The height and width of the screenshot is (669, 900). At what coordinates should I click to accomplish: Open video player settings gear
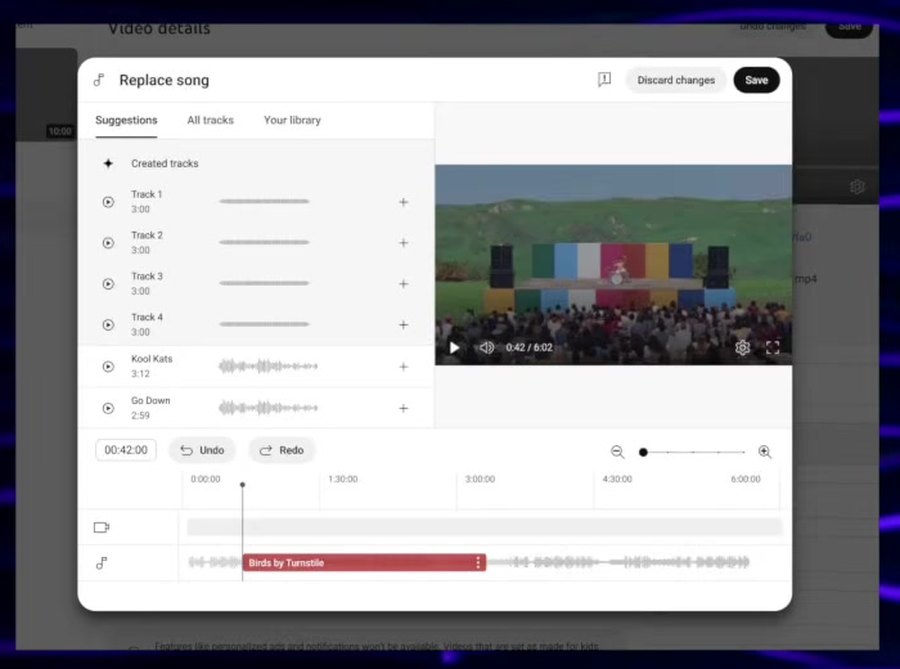click(x=742, y=348)
